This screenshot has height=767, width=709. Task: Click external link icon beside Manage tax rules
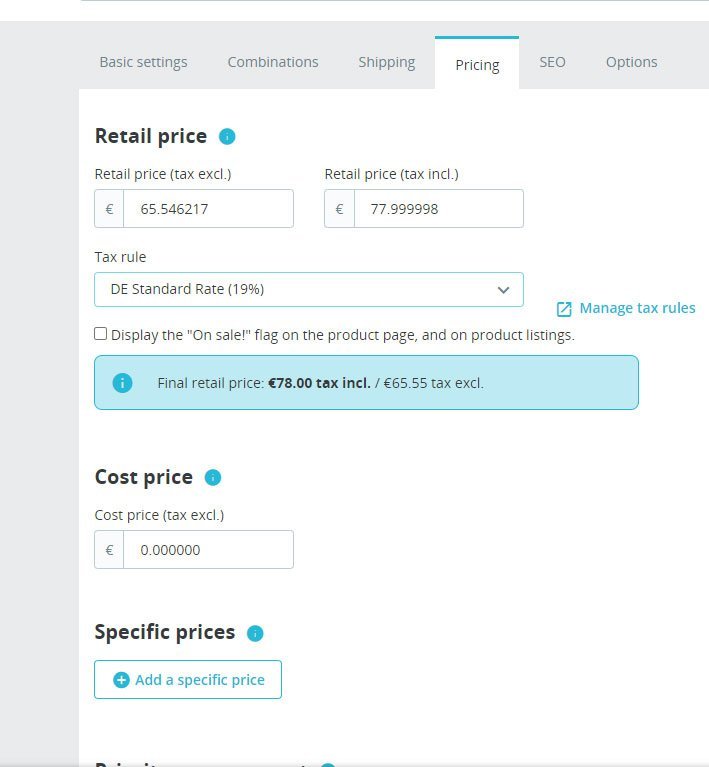[564, 309]
